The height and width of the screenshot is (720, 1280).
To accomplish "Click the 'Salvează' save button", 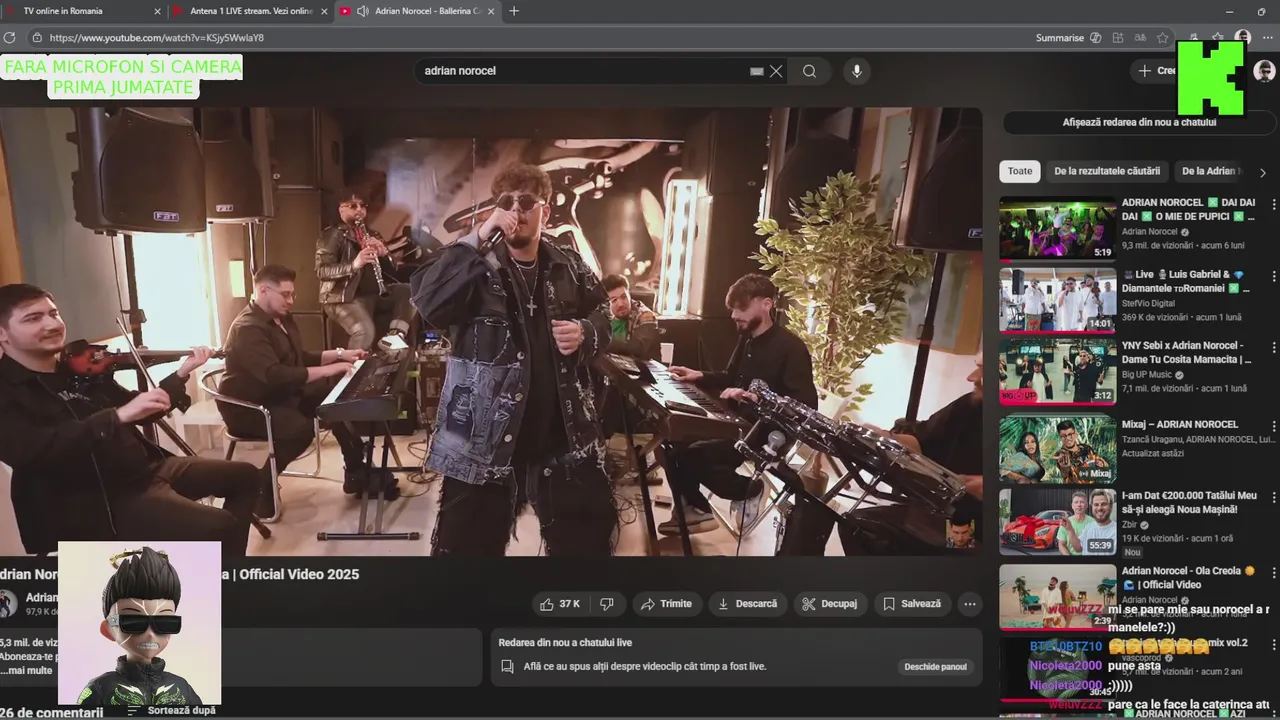I will point(911,604).
